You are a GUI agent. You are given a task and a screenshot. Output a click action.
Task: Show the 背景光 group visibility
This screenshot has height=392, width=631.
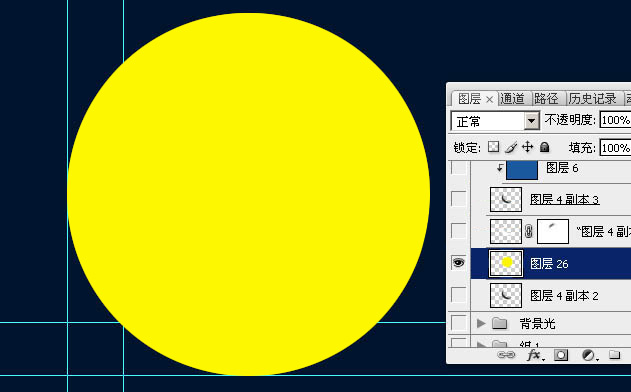[458, 322]
